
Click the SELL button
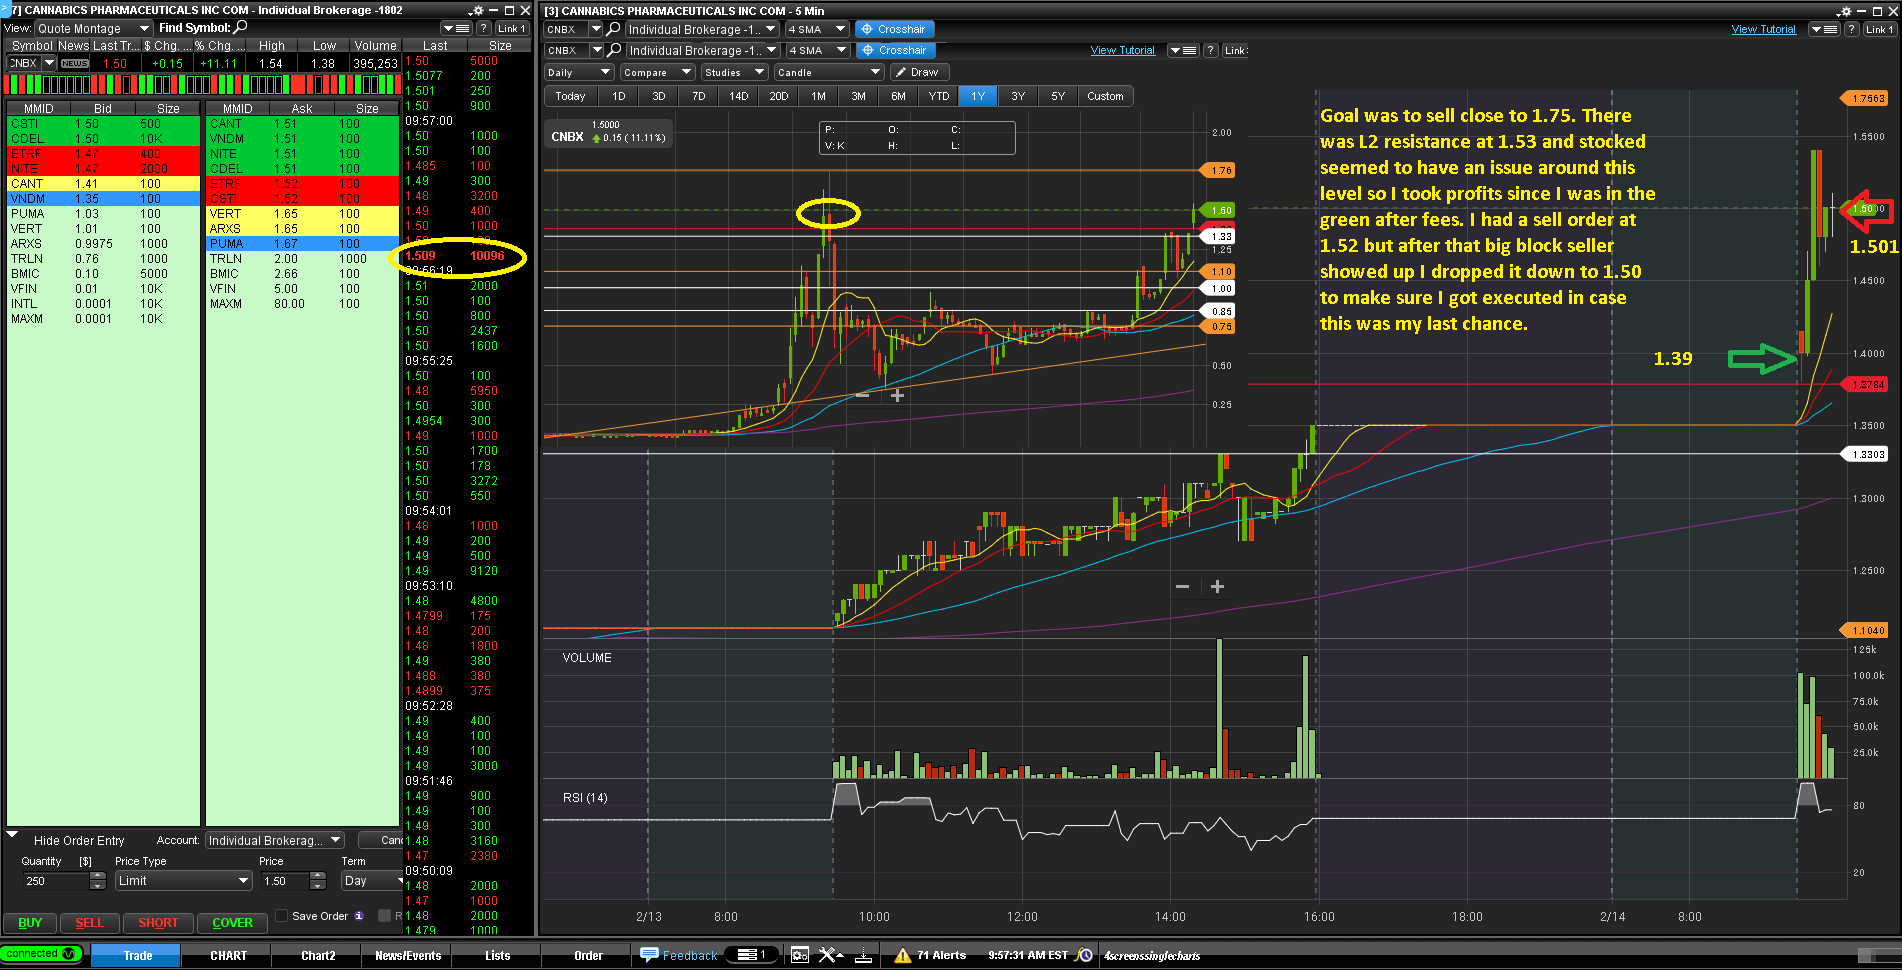tap(89, 922)
